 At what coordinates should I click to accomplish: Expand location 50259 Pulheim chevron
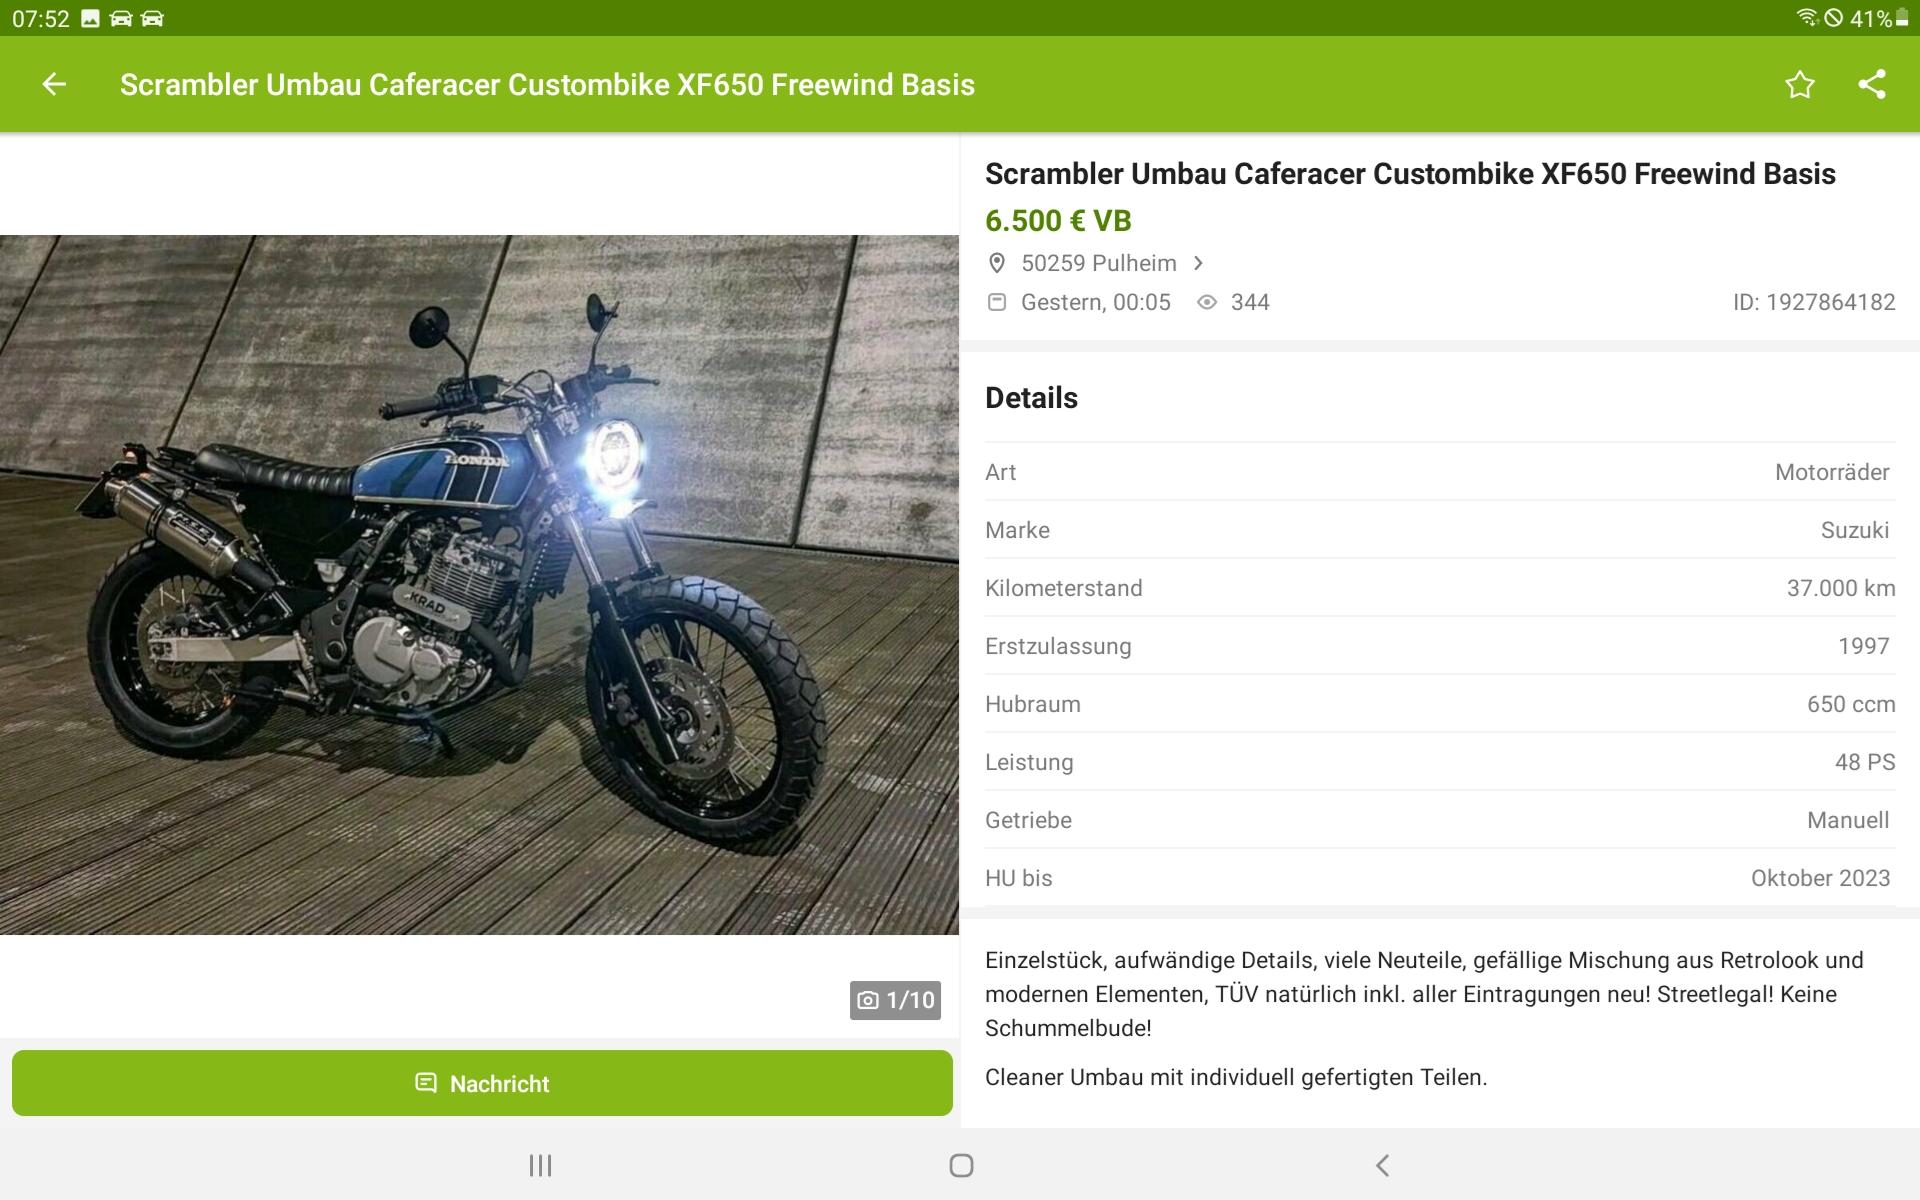click(x=1198, y=263)
